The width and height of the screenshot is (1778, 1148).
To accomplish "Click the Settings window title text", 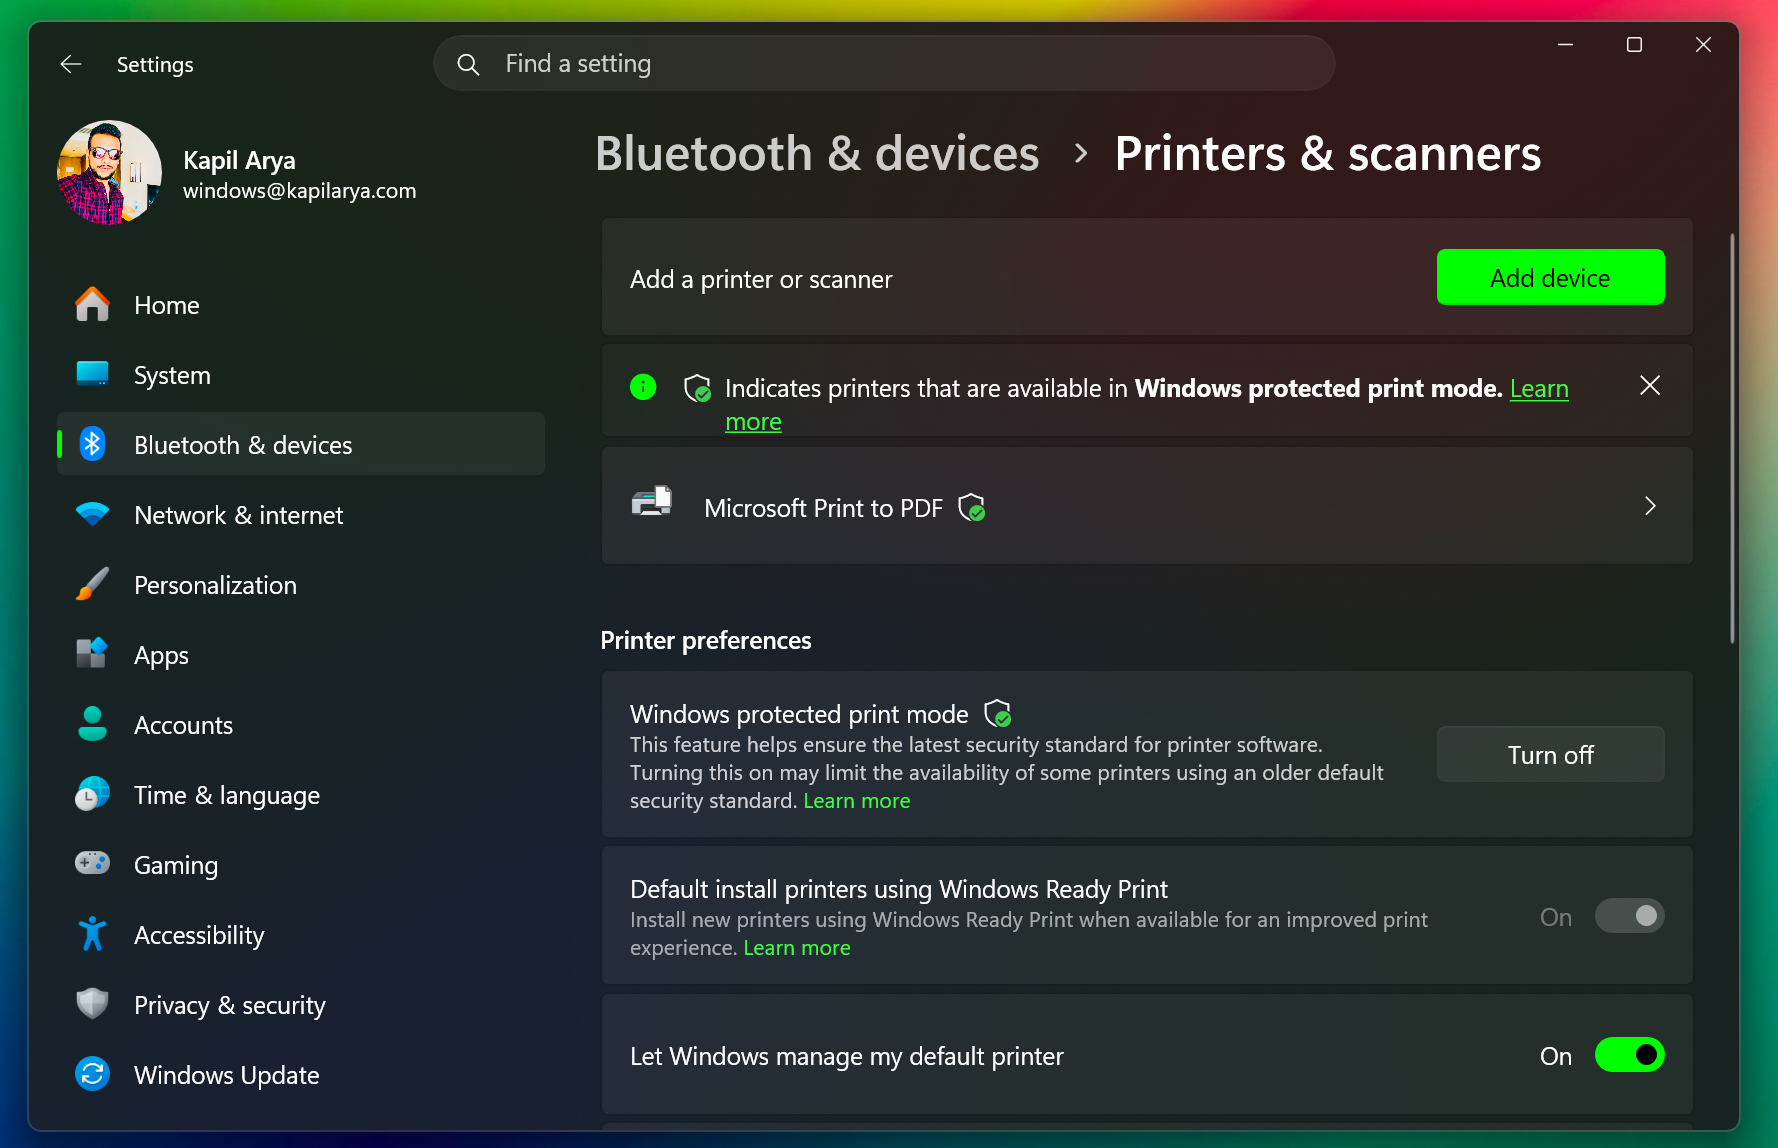I will click(x=155, y=65).
